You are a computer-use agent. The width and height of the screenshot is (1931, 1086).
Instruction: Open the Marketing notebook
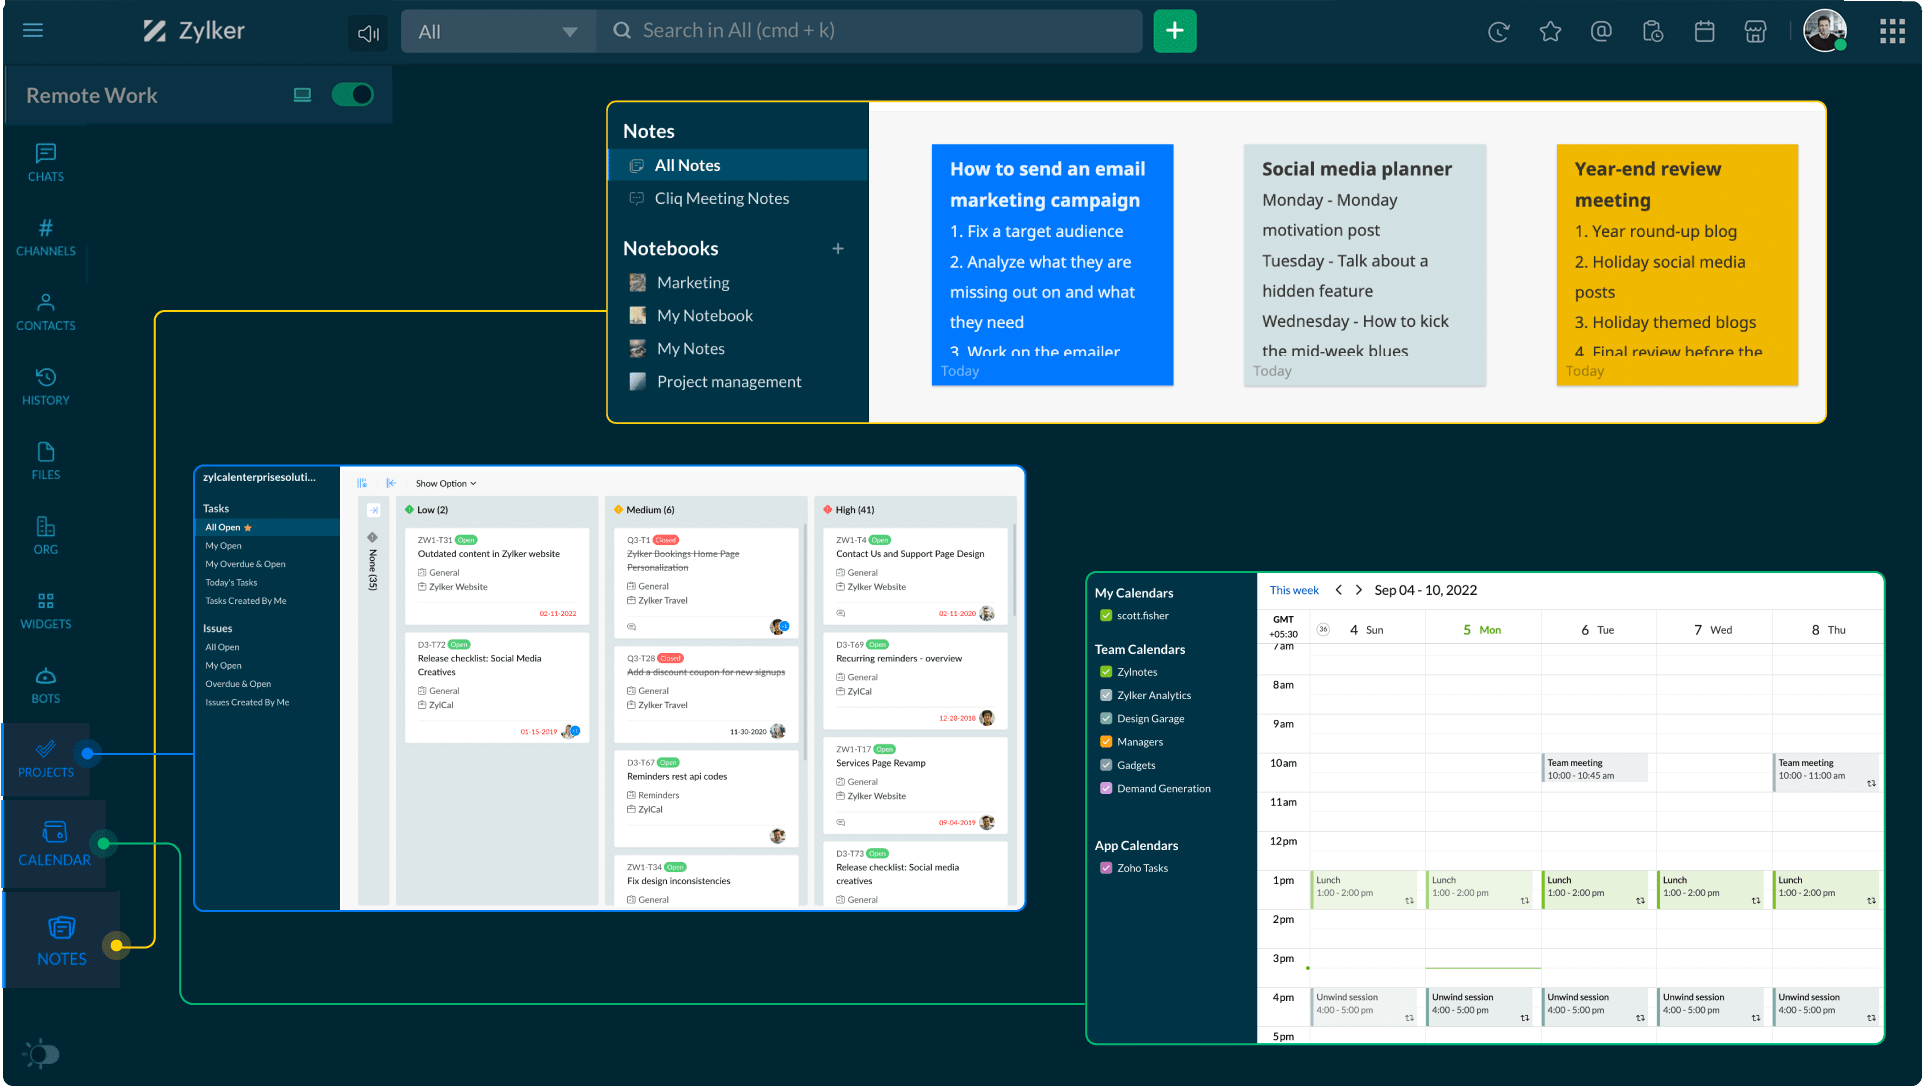point(692,282)
